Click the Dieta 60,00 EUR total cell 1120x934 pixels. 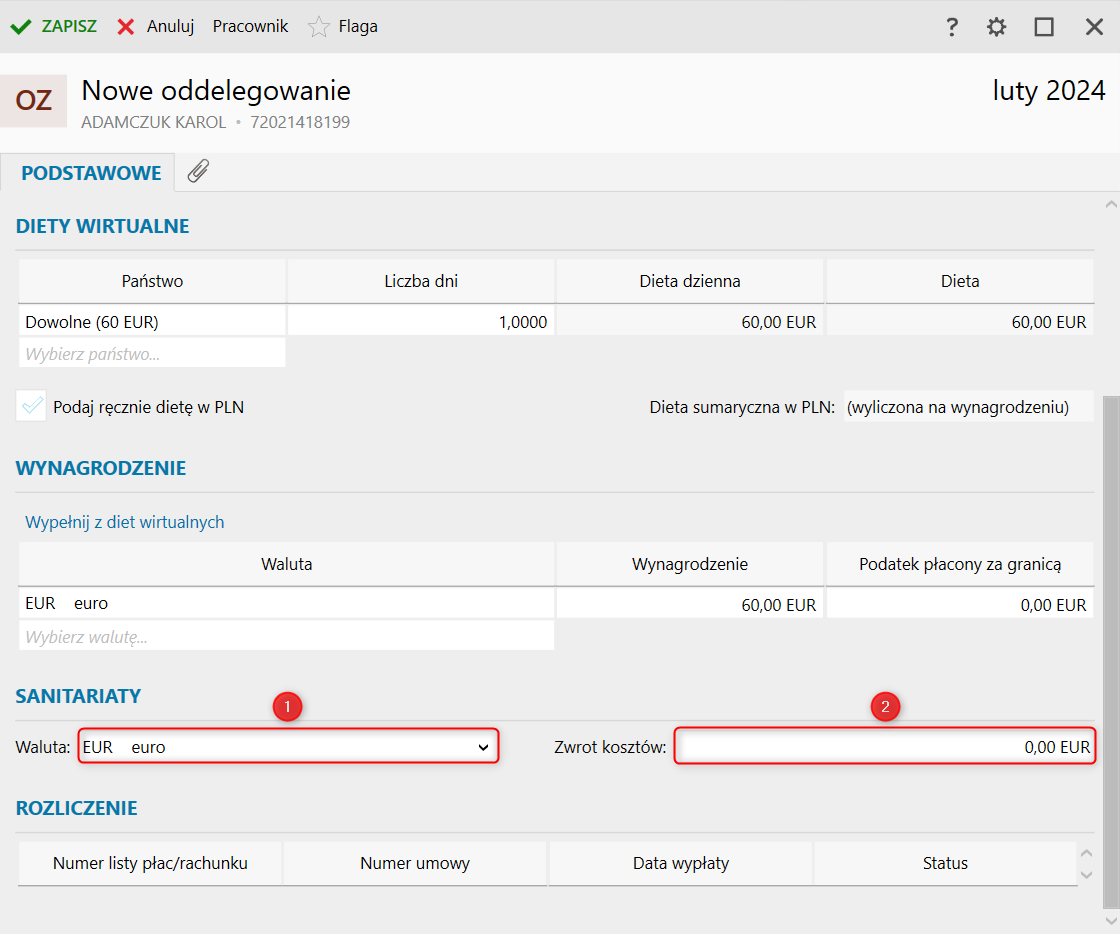tap(959, 322)
